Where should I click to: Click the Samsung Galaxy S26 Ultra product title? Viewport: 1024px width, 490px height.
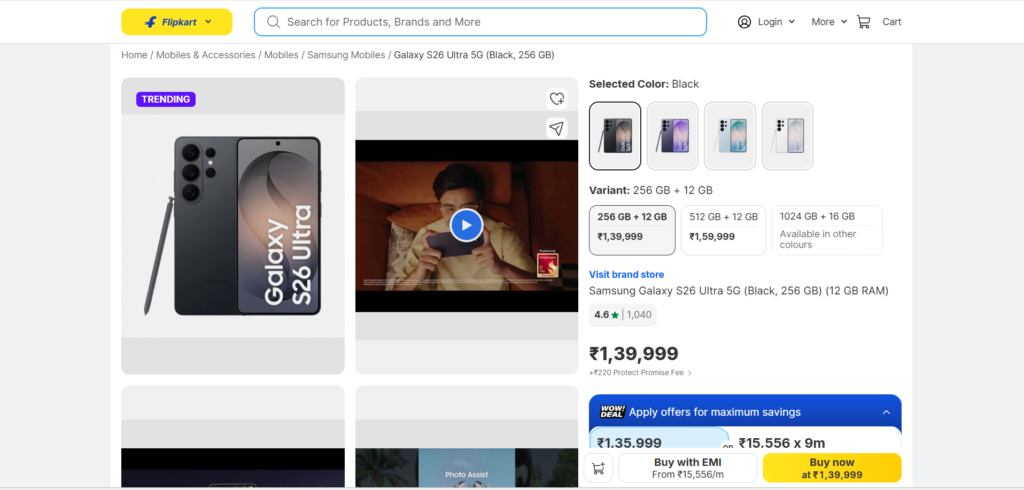coord(739,291)
